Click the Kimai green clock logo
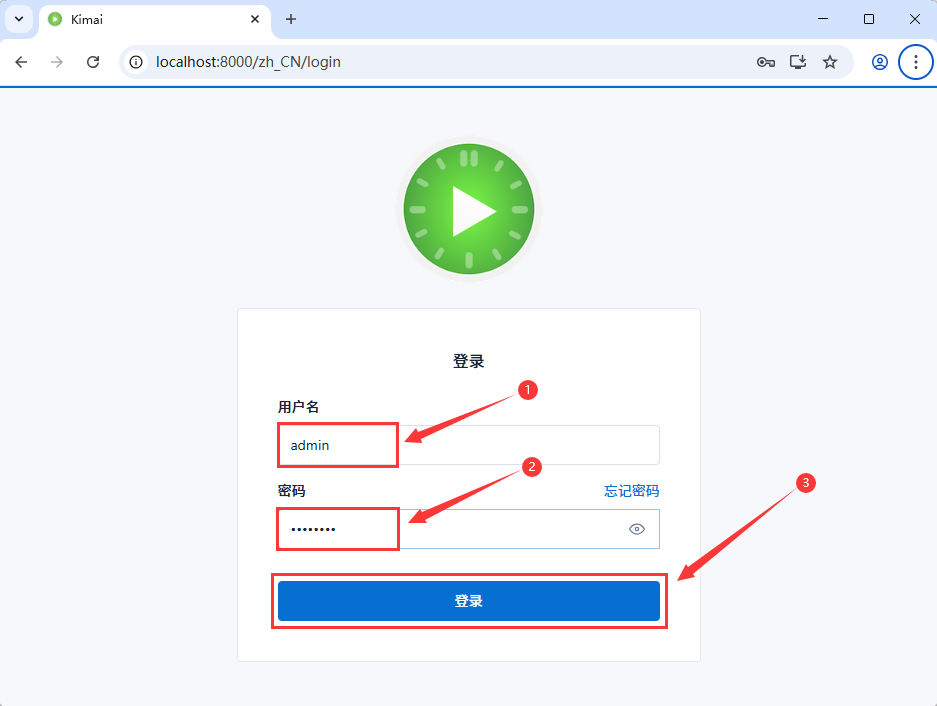Viewport: 937px width, 706px height. 469,209
